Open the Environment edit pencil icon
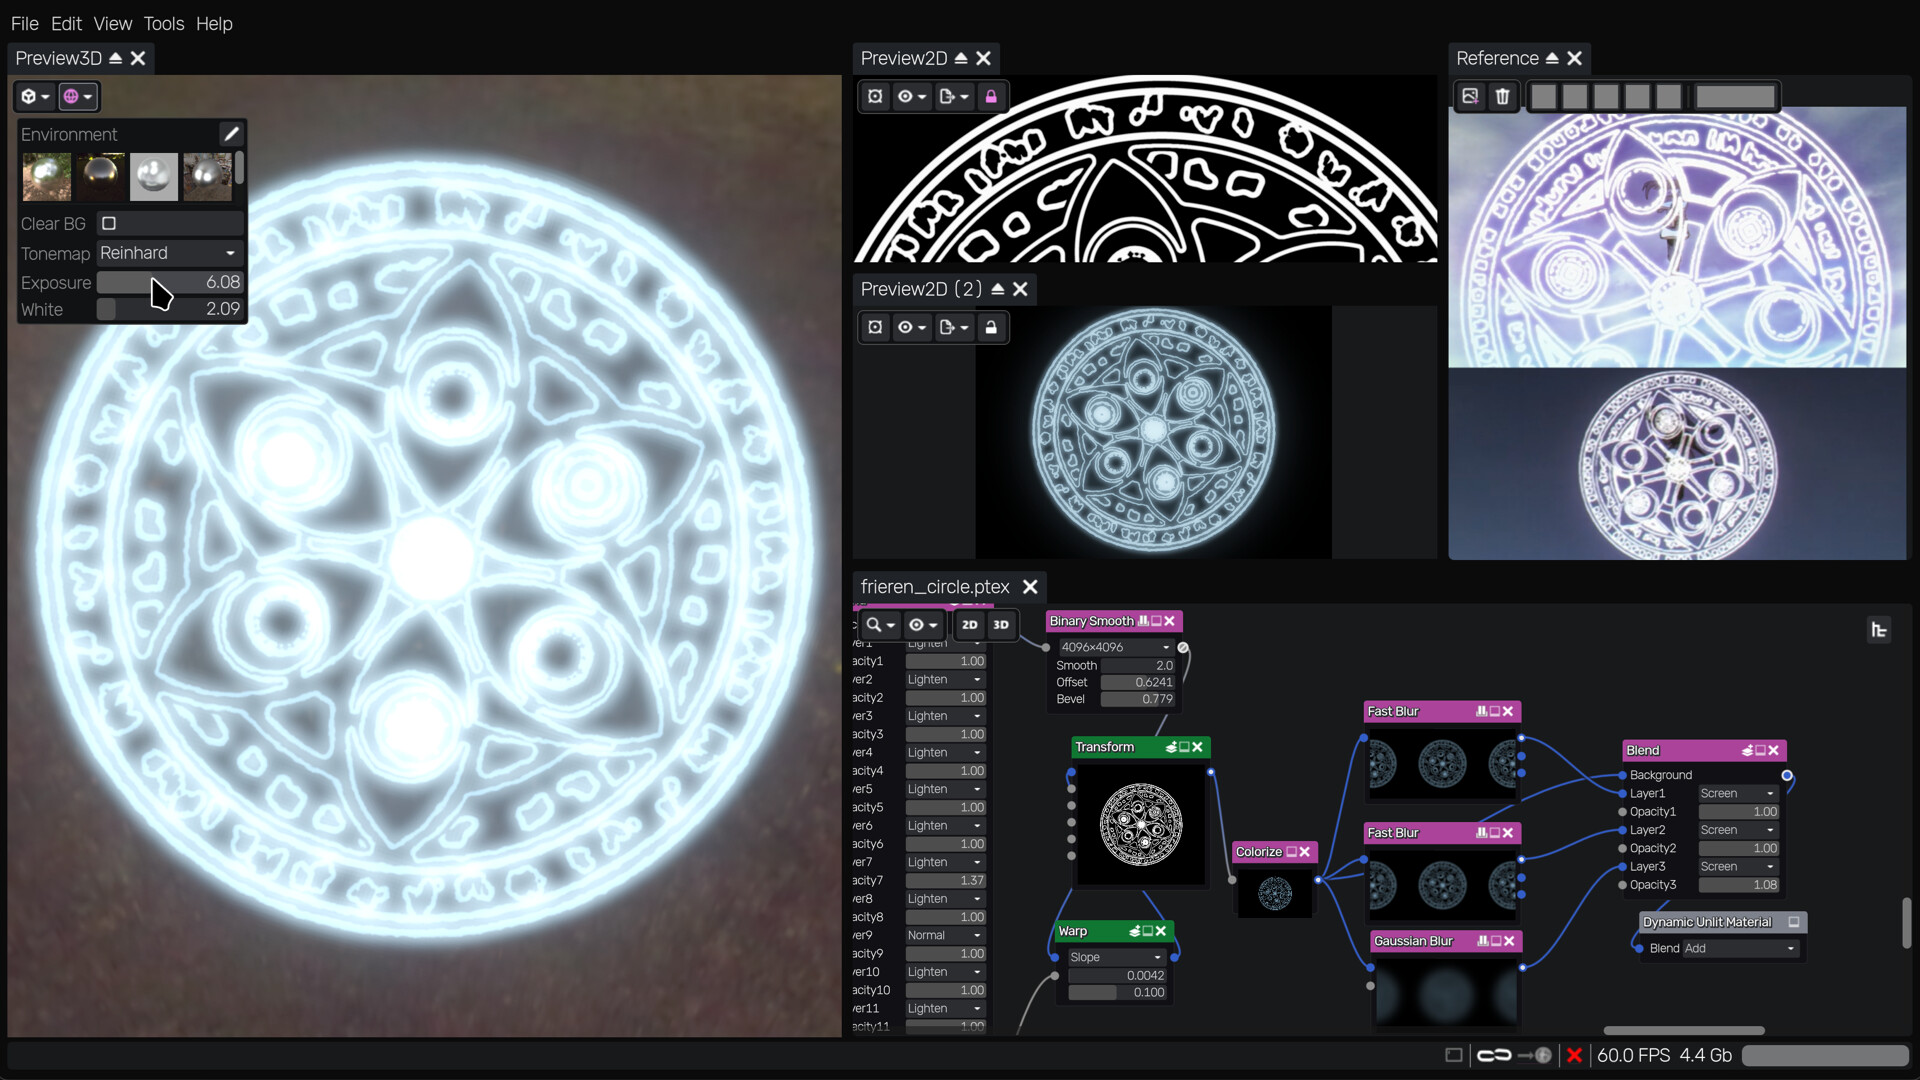The image size is (1920, 1080). coord(231,133)
